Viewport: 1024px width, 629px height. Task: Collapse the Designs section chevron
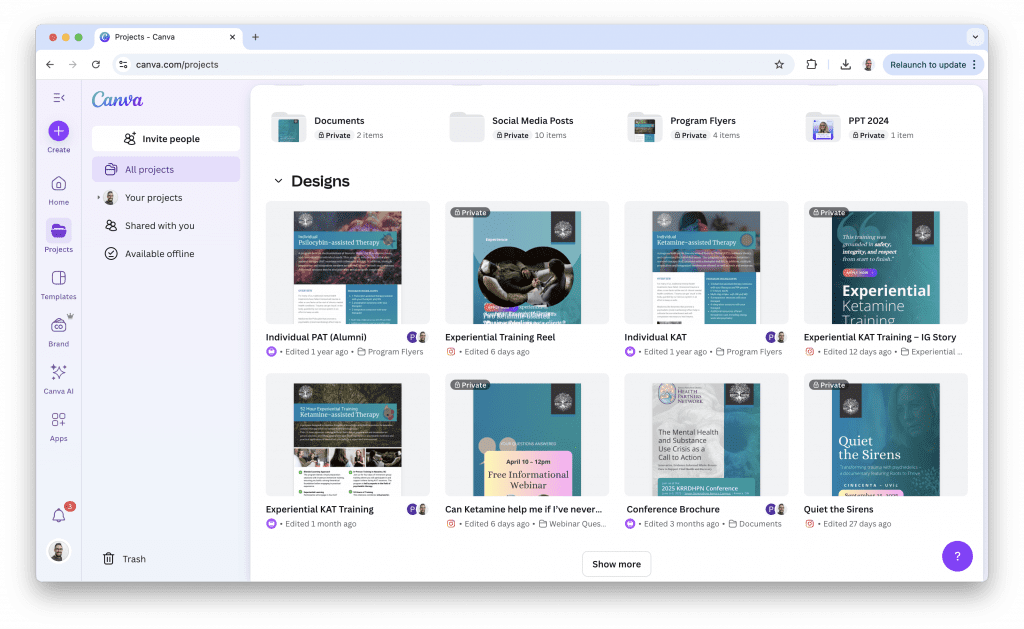(x=278, y=182)
